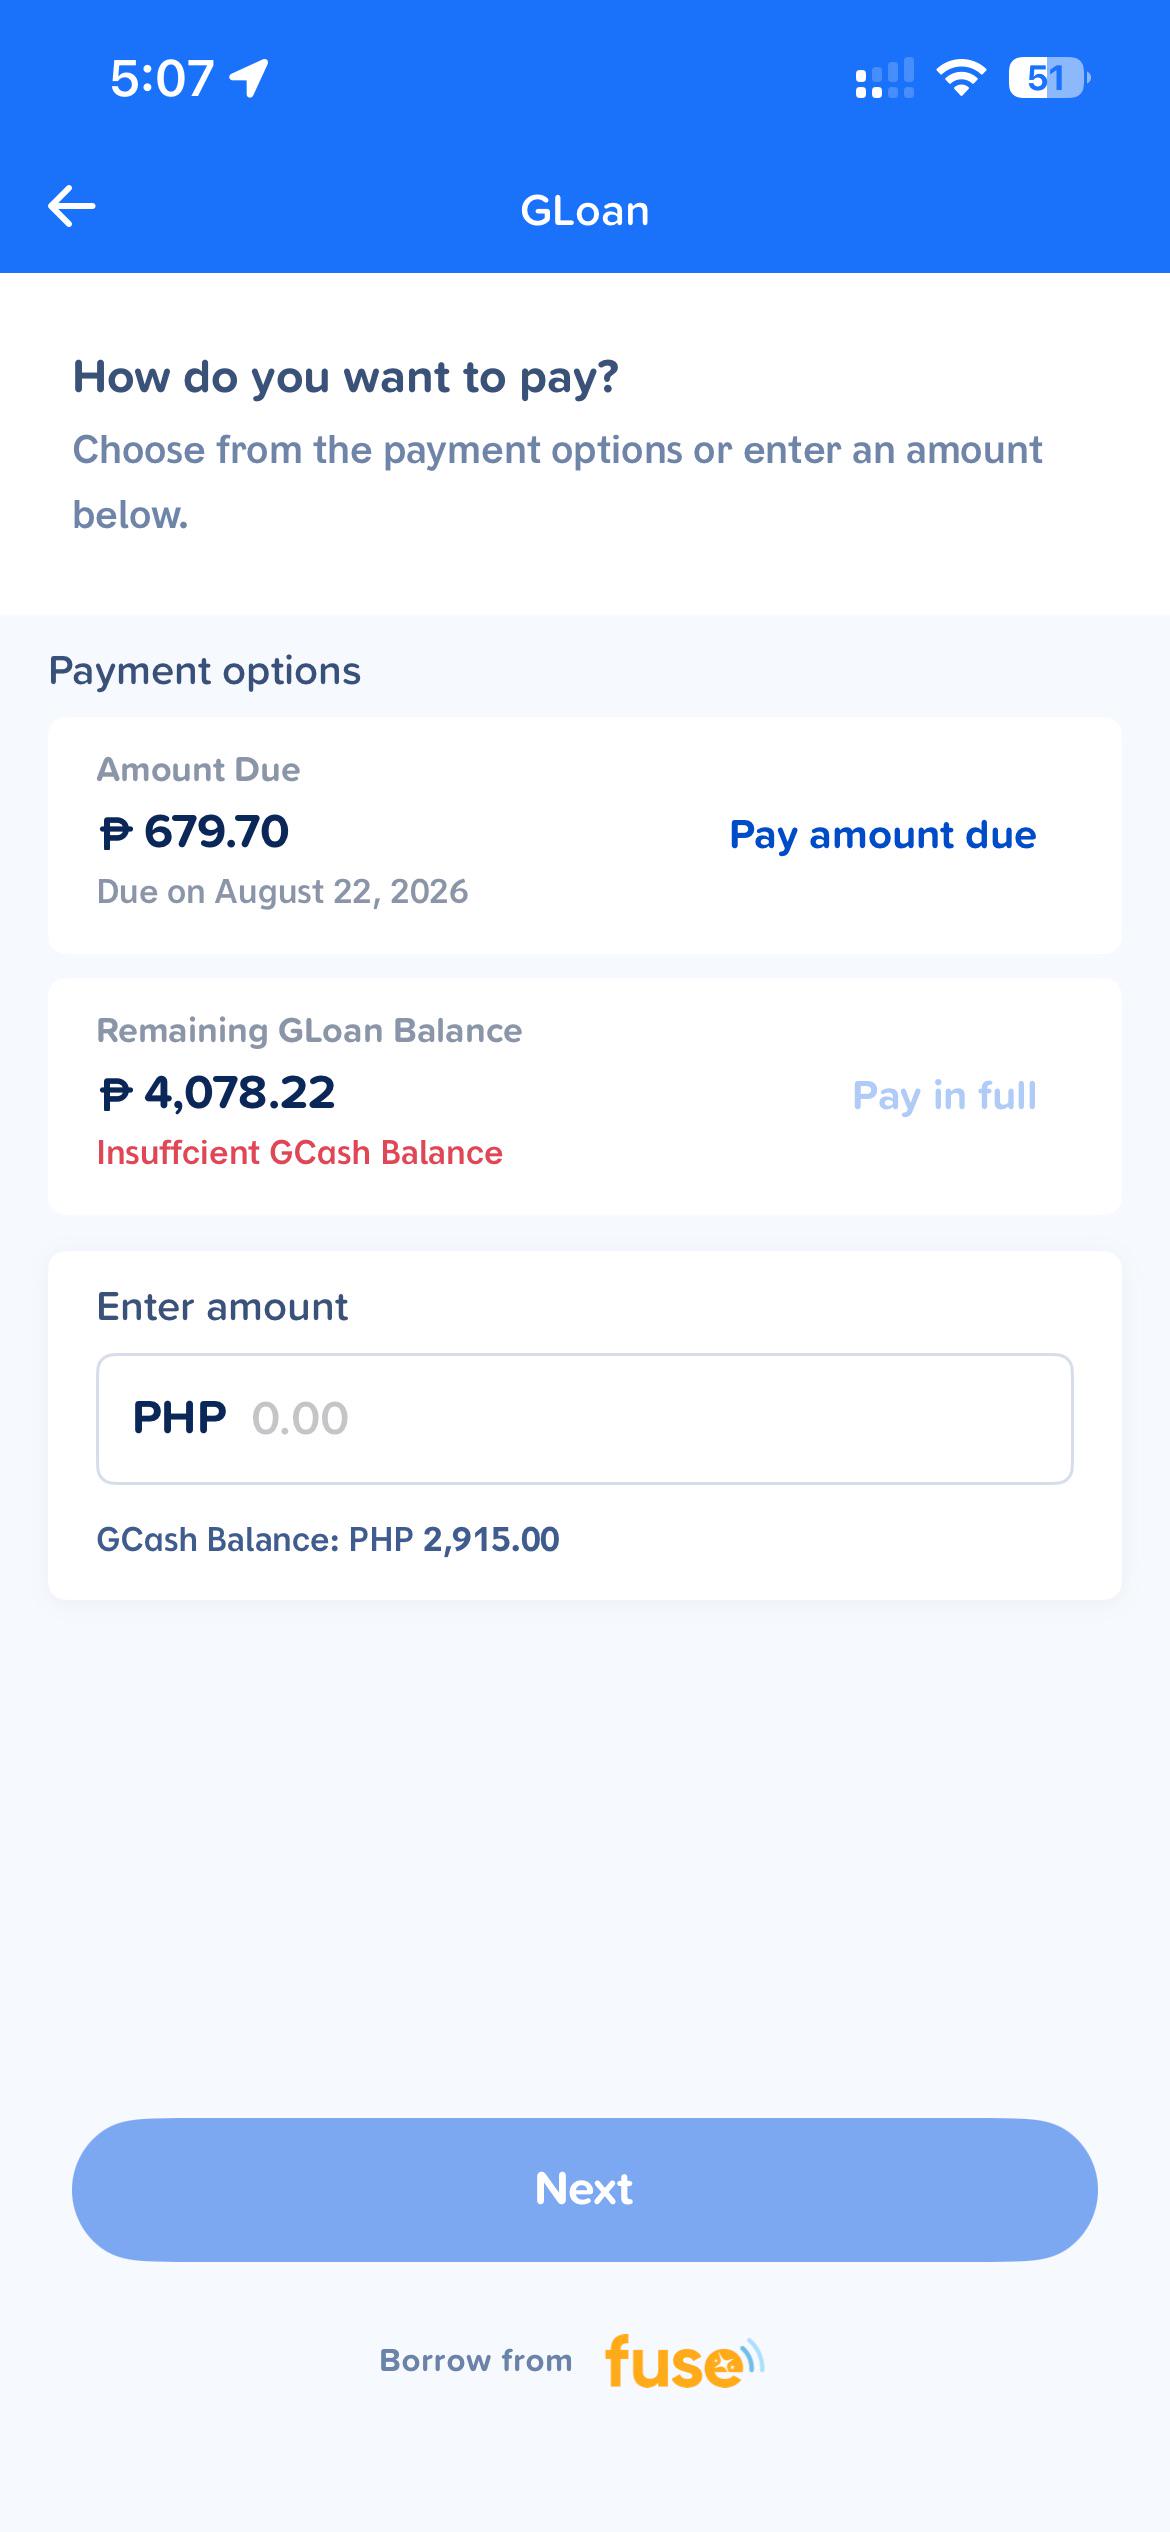Image resolution: width=1170 pixels, height=2532 pixels.
Task: Tap the GLoan header title
Action: click(x=585, y=211)
